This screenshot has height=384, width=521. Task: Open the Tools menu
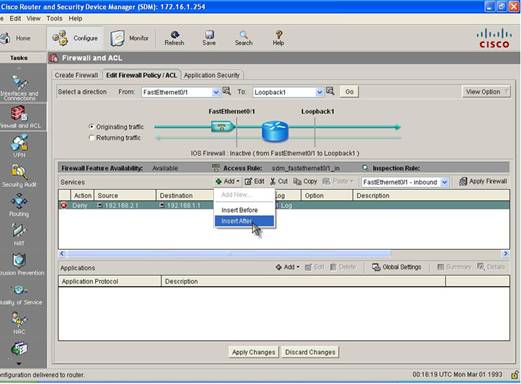pos(54,19)
